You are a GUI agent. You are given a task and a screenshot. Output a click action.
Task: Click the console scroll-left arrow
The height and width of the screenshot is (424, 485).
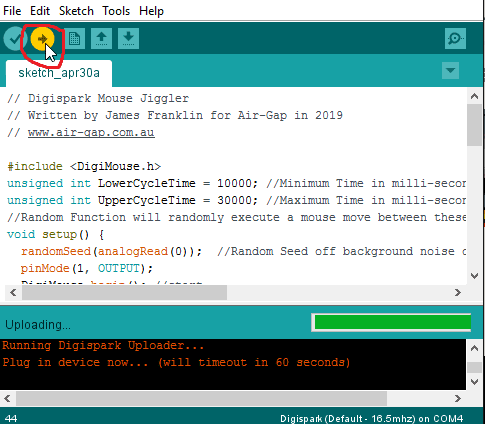pyautogui.click(x=7, y=398)
